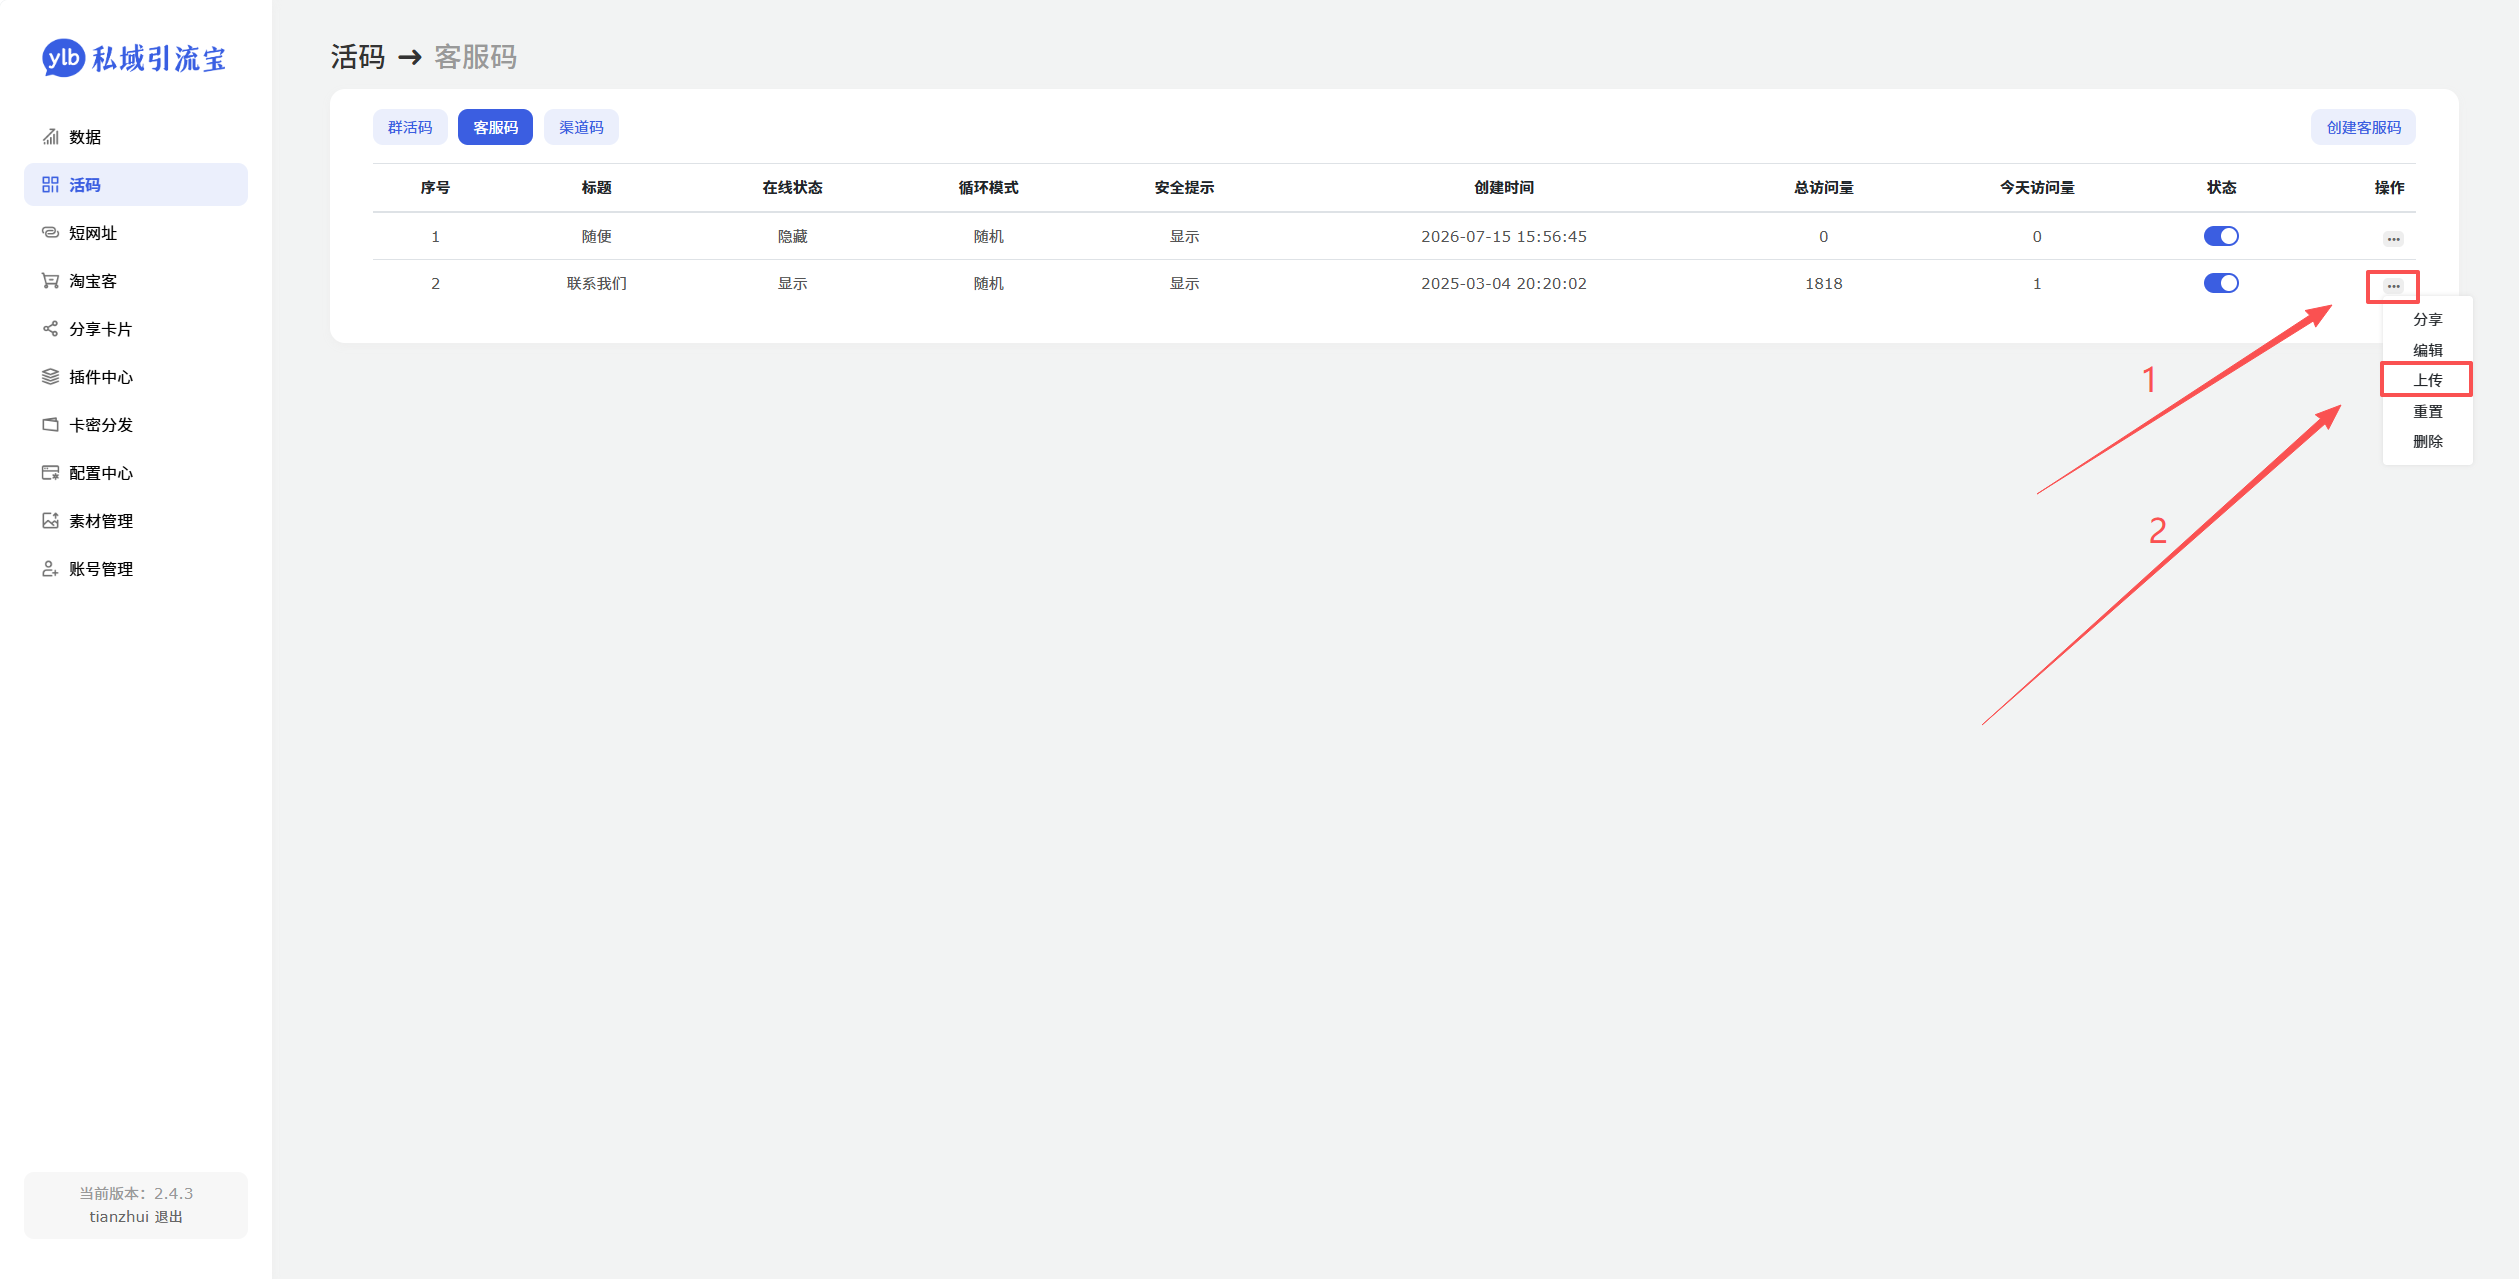Open actions menu for 随便 row

(2393, 239)
